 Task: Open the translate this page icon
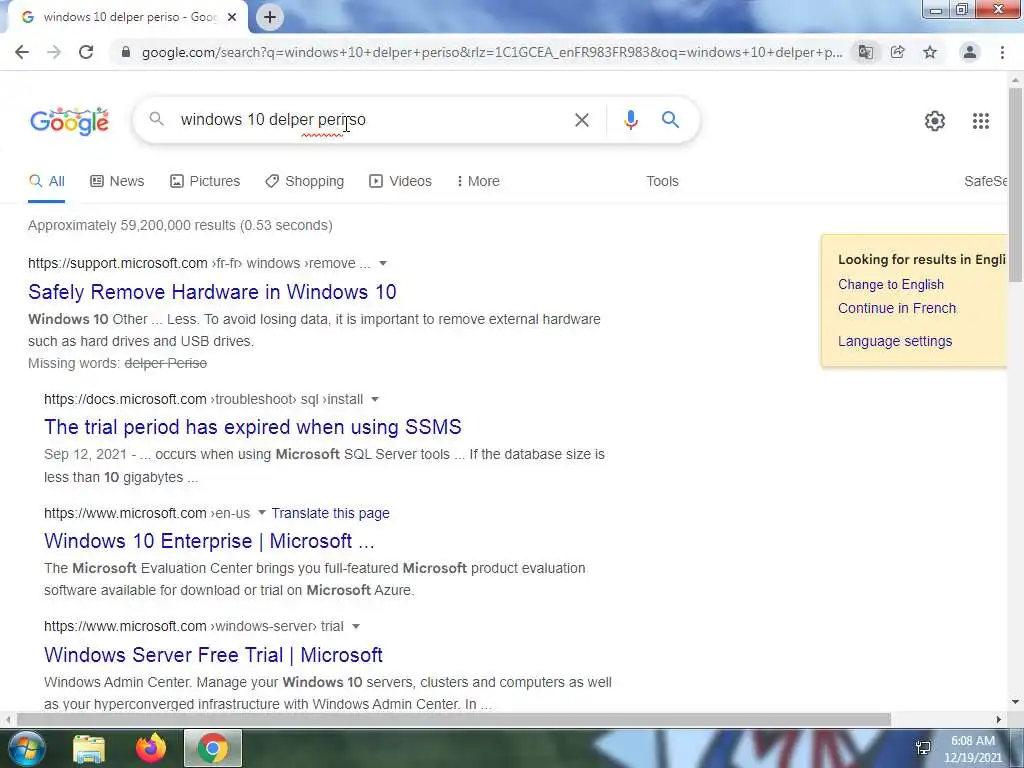[x=866, y=52]
